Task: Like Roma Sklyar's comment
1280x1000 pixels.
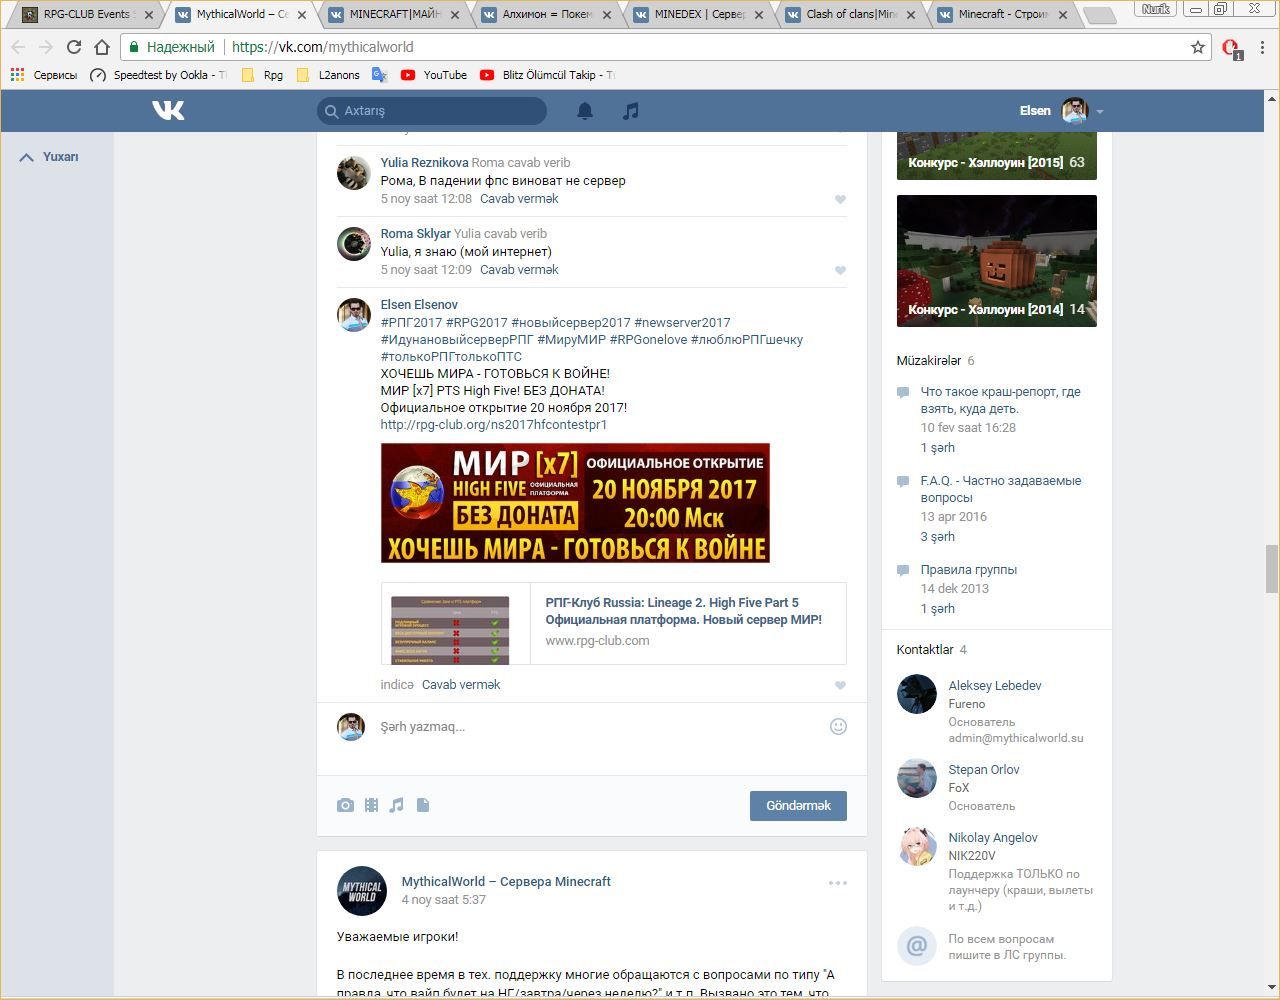Action: point(840,270)
